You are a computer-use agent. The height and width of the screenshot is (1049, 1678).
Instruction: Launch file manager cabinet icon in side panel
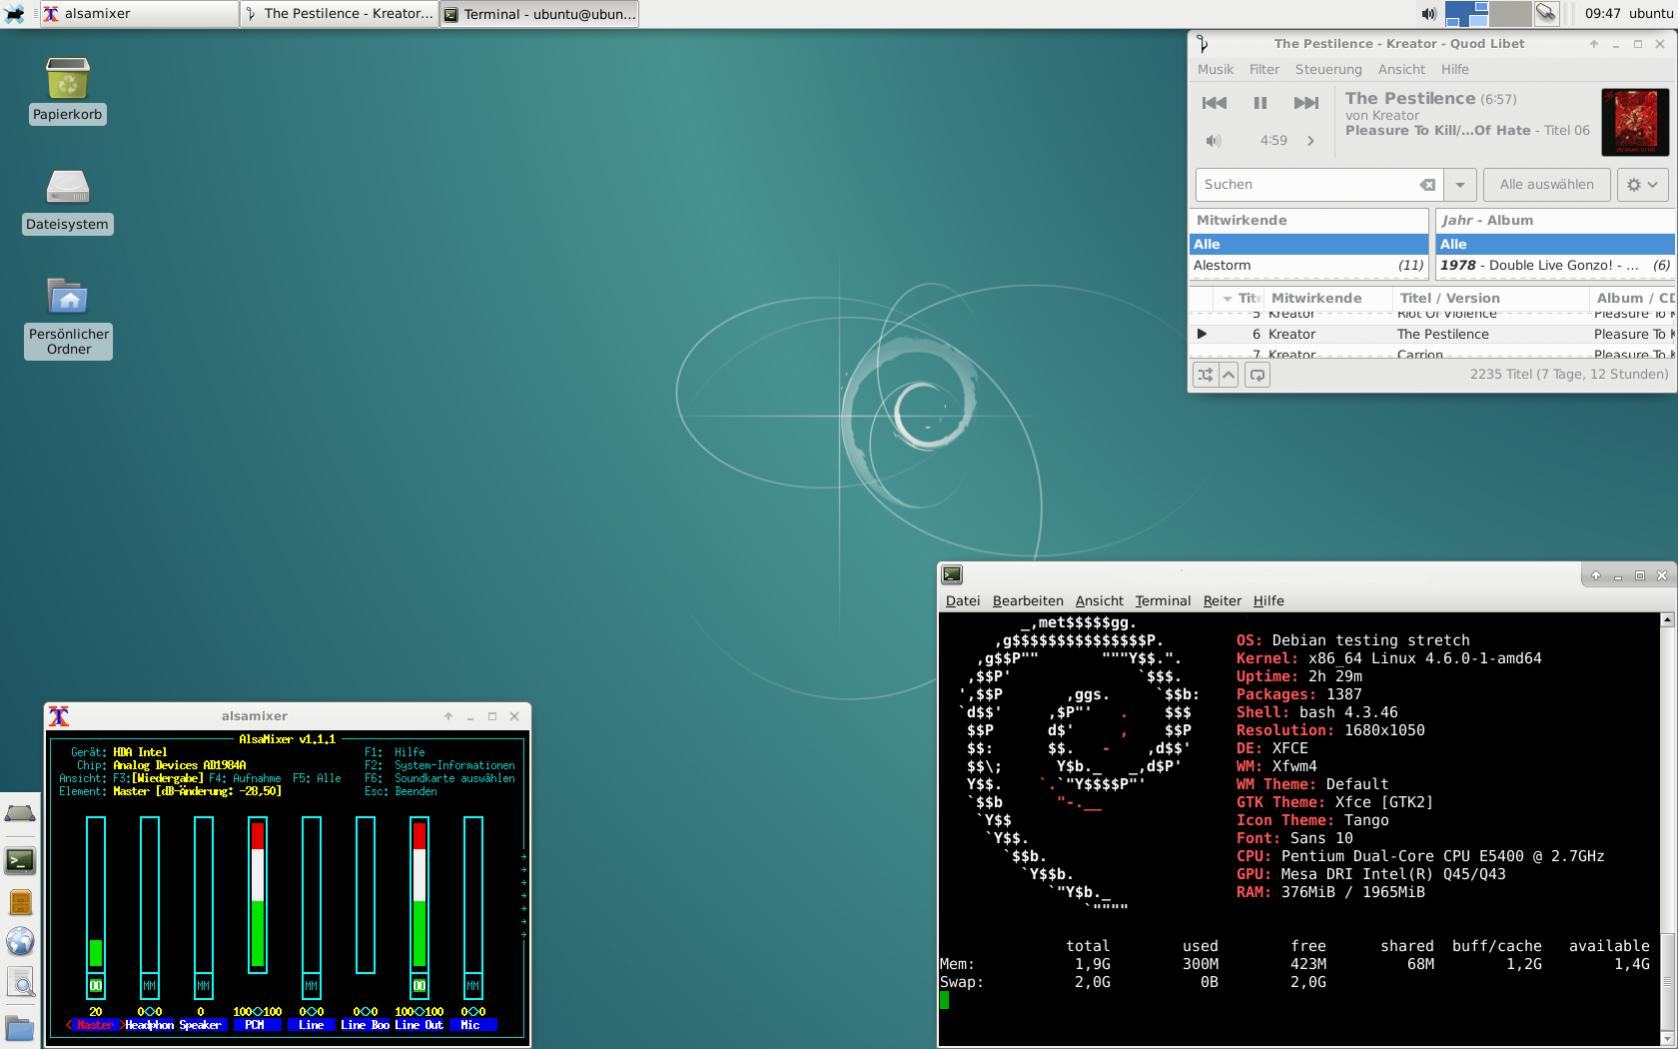(x=20, y=902)
